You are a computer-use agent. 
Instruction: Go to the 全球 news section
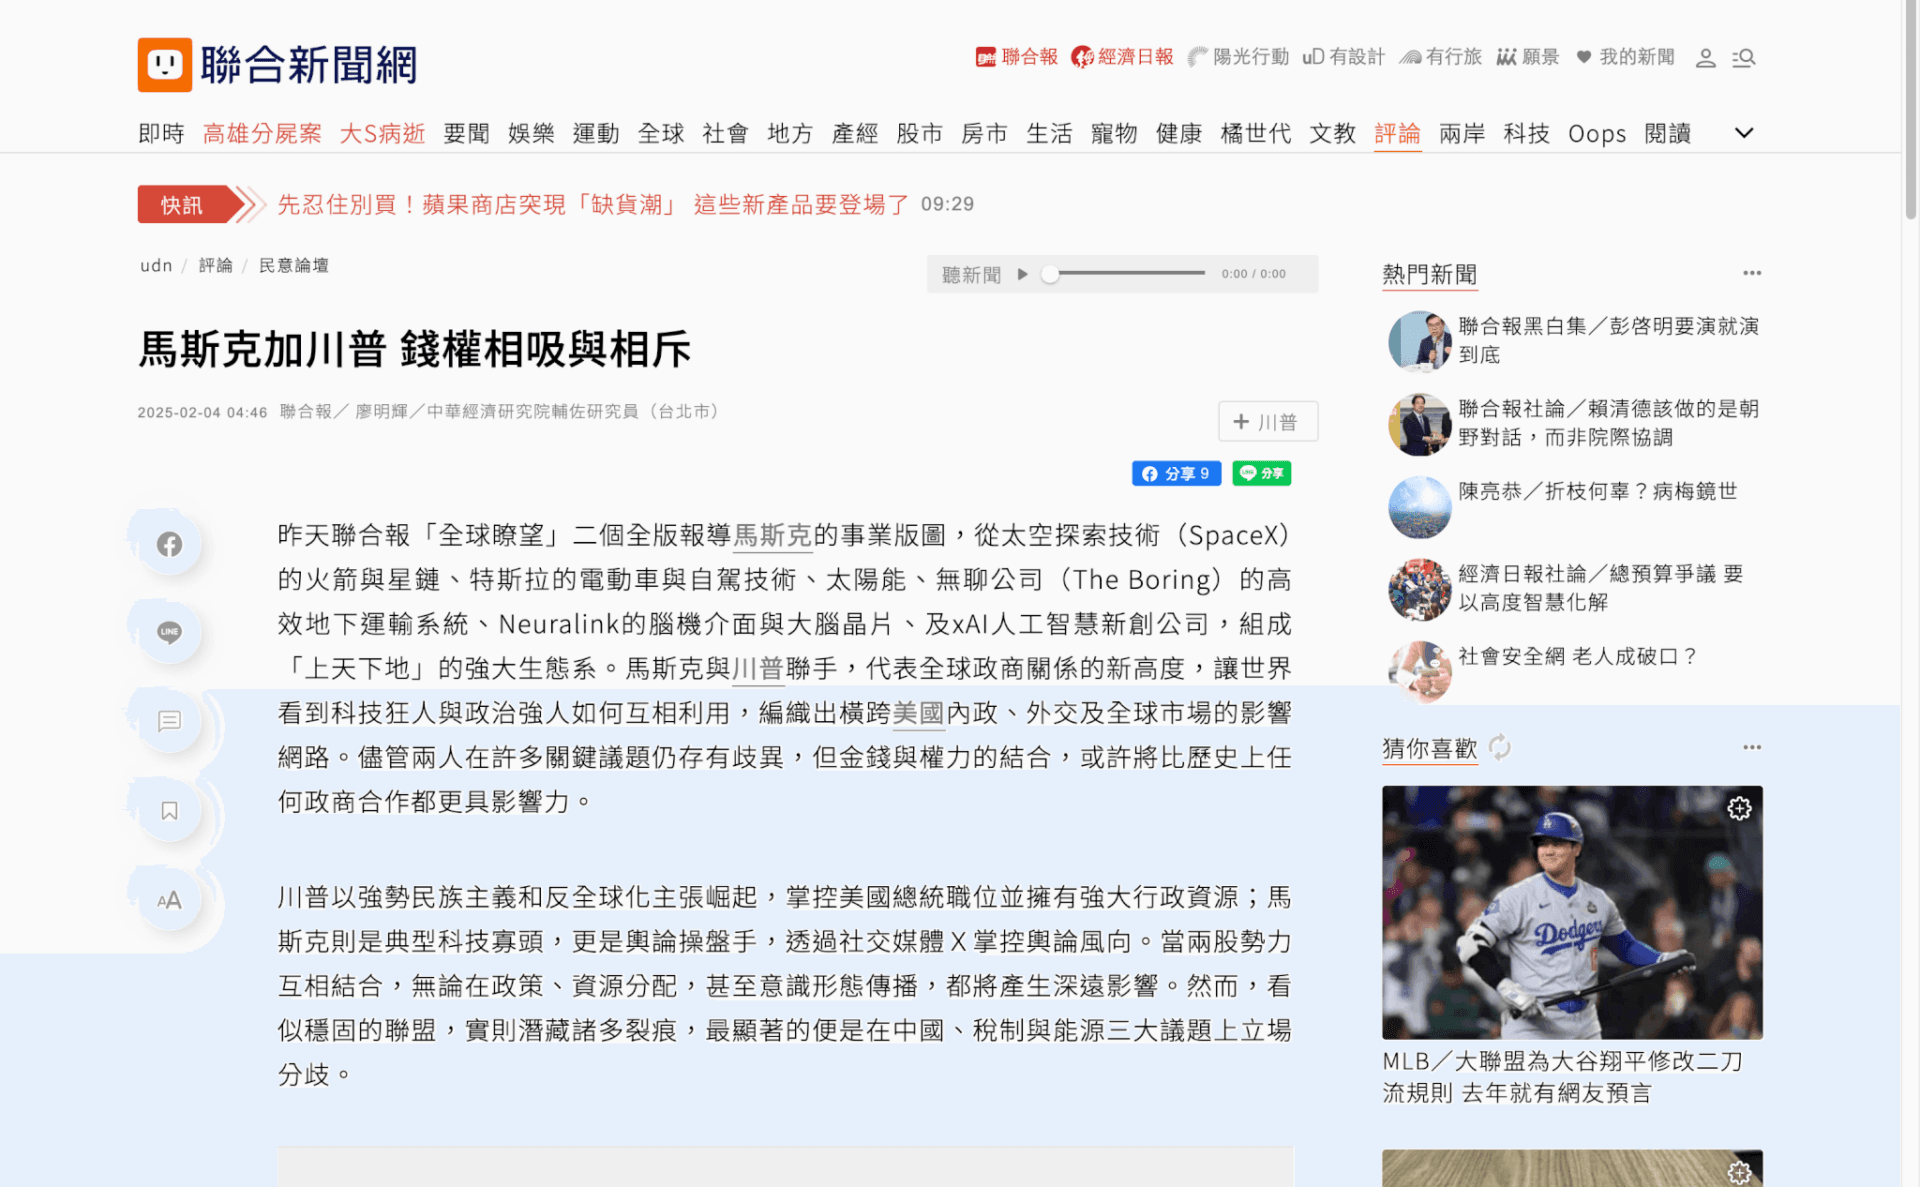click(x=660, y=133)
